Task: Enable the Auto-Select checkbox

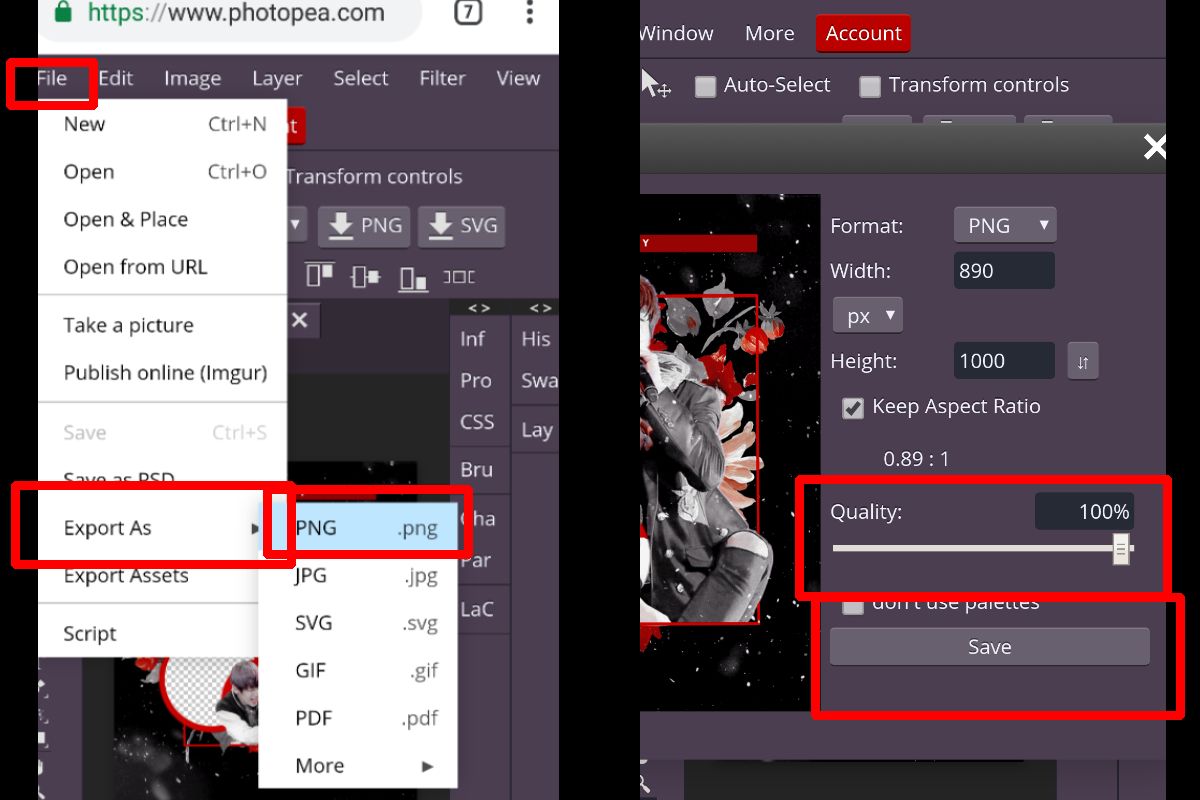Action: pos(706,86)
